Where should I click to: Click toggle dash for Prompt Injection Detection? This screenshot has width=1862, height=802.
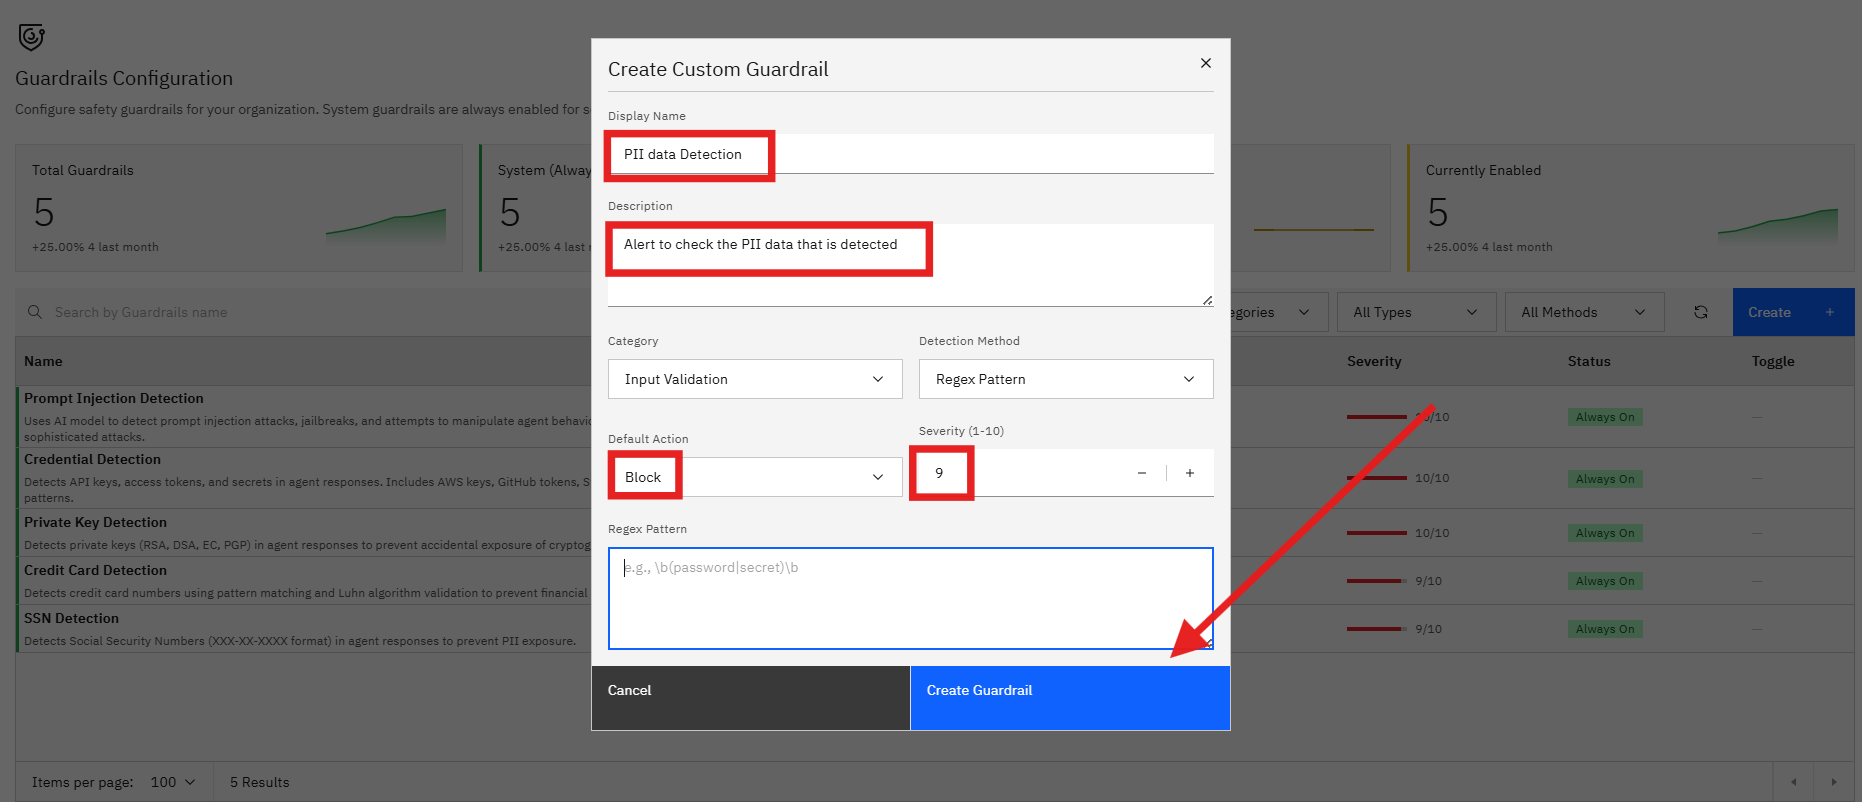pos(1757,417)
